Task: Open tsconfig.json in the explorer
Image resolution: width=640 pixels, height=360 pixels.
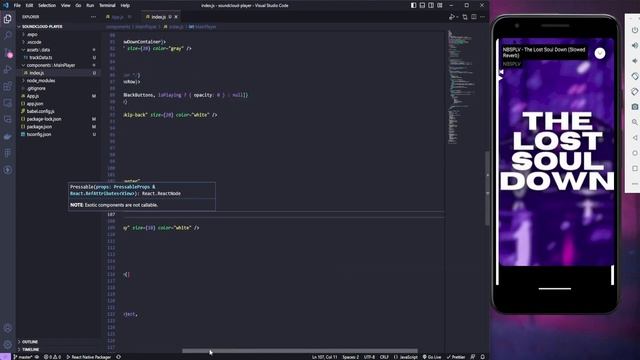Action: (39, 134)
